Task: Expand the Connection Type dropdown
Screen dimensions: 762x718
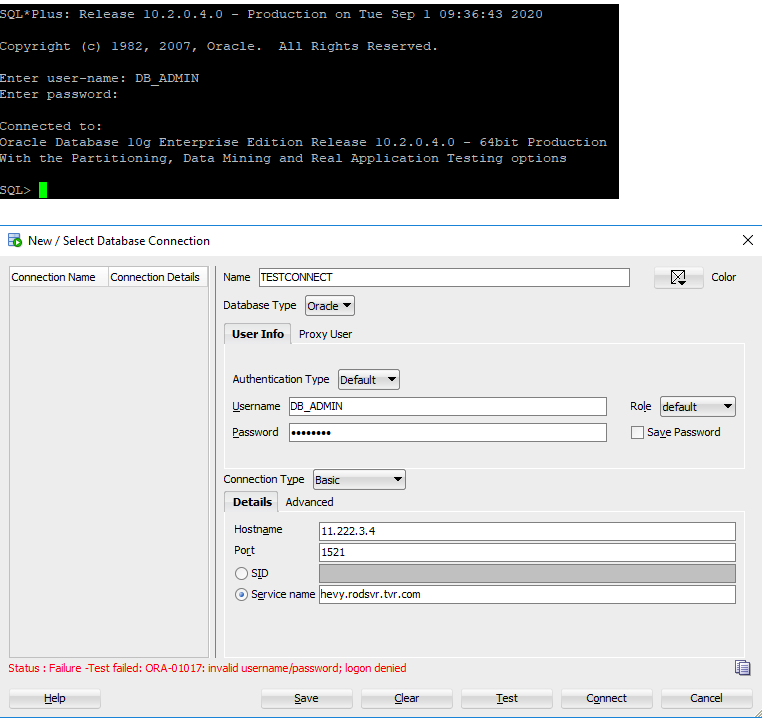Action: (359, 480)
